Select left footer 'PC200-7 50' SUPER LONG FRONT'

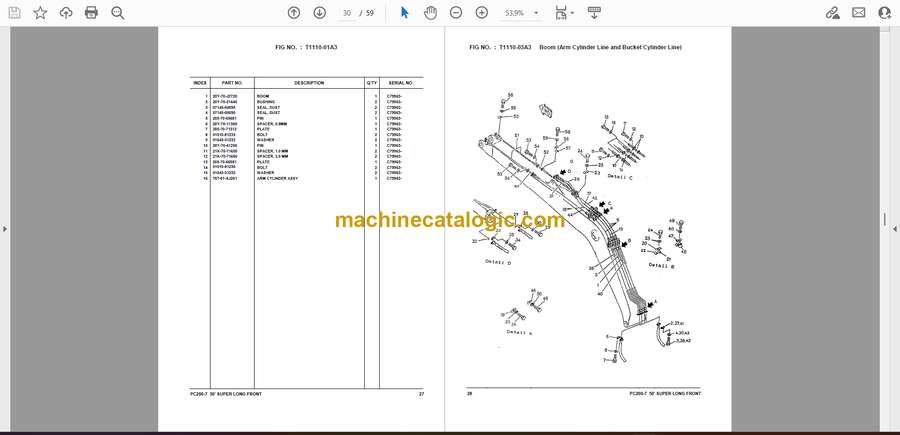click(x=226, y=394)
